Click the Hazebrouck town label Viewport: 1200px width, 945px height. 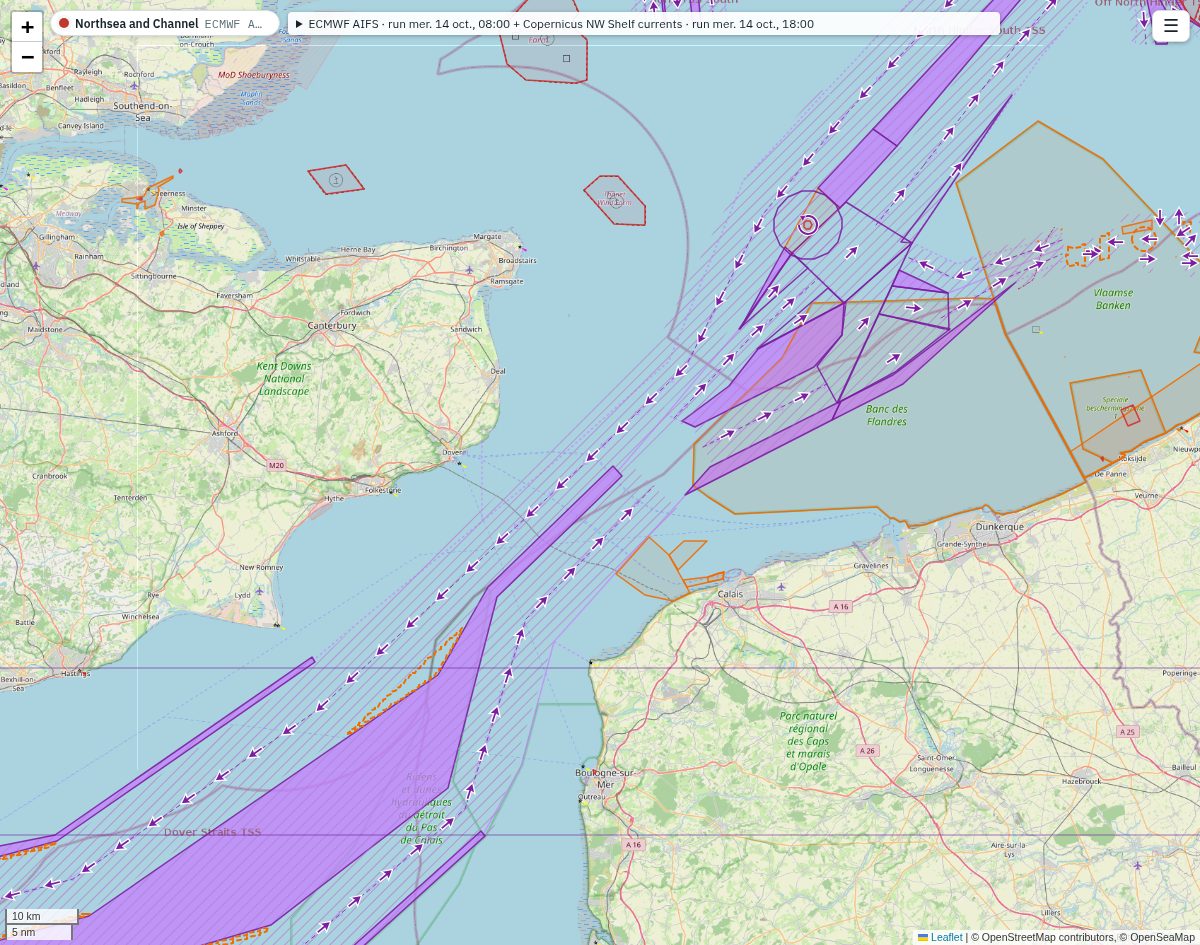1081,780
